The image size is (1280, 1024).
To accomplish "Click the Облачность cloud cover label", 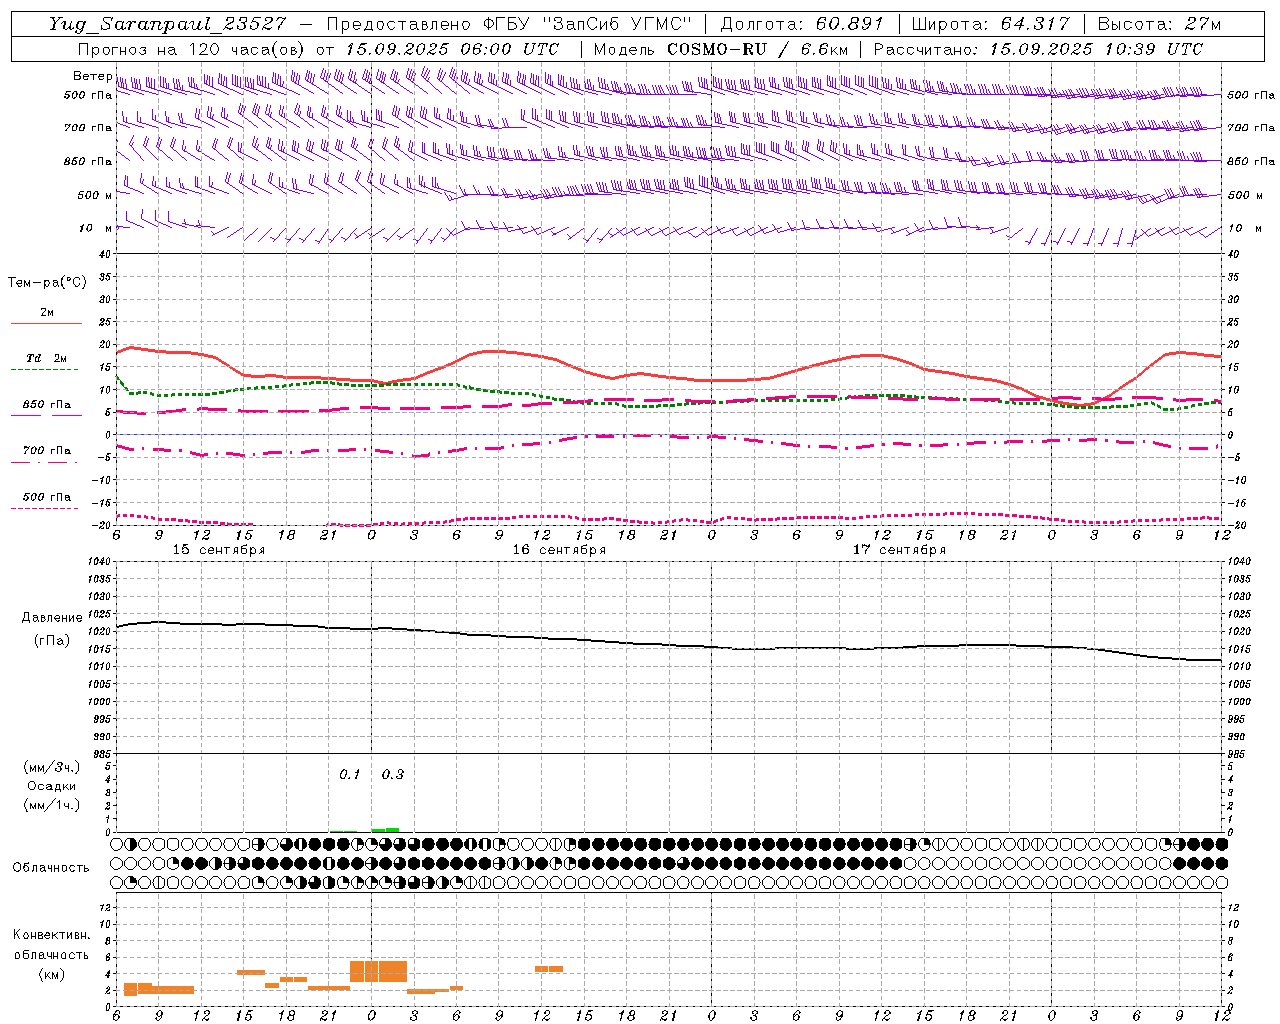I will click(51, 867).
